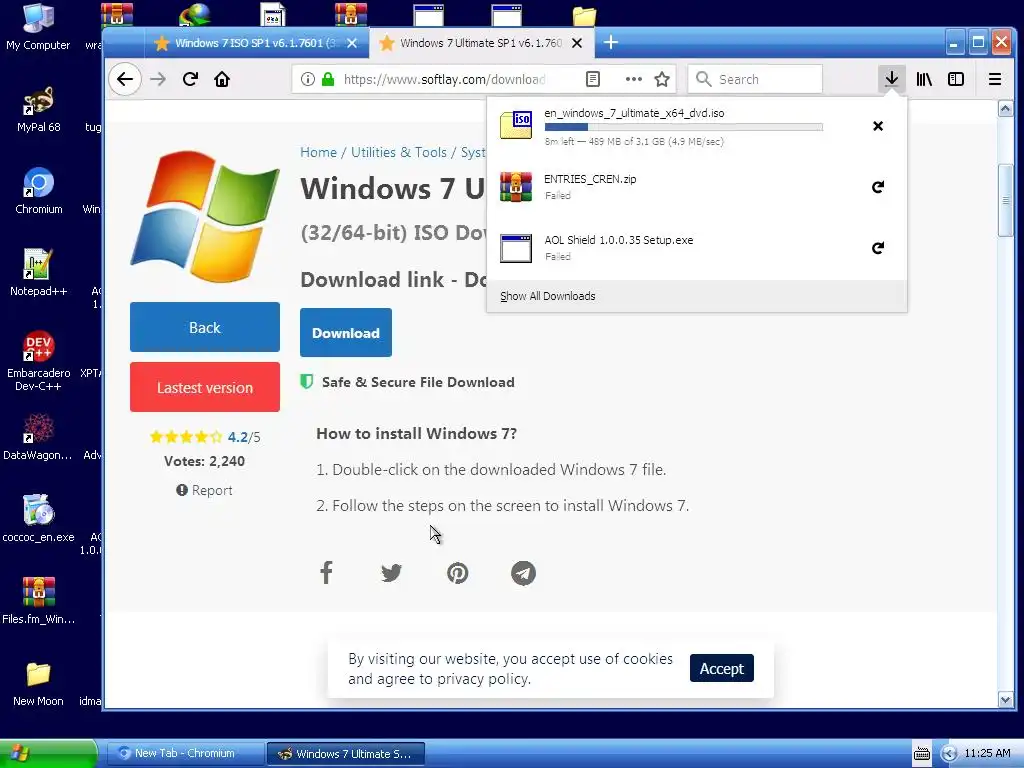Image resolution: width=1024 pixels, height=768 pixels.
Task: Open the Library toolbar icon
Action: pos(924,79)
